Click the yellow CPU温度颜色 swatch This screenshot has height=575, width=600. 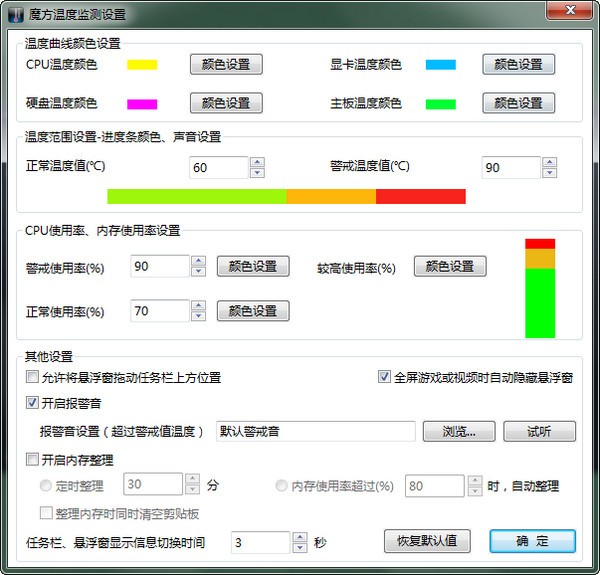pyautogui.click(x=142, y=65)
